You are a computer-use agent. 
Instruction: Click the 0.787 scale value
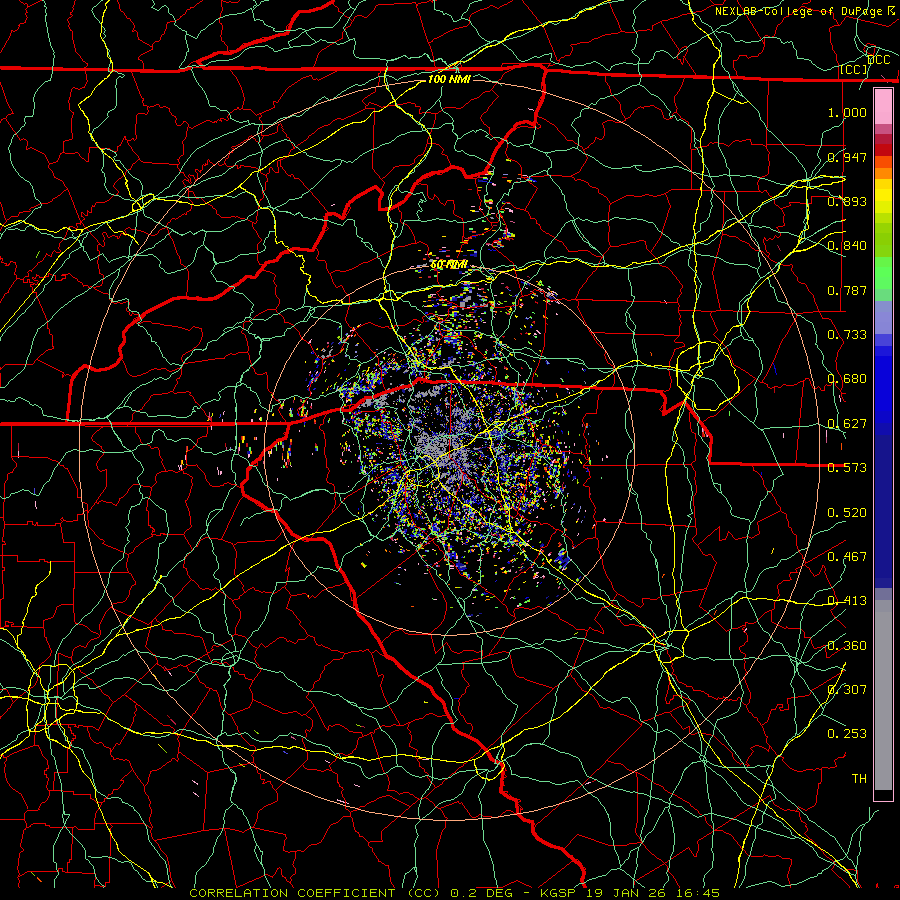coord(847,290)
